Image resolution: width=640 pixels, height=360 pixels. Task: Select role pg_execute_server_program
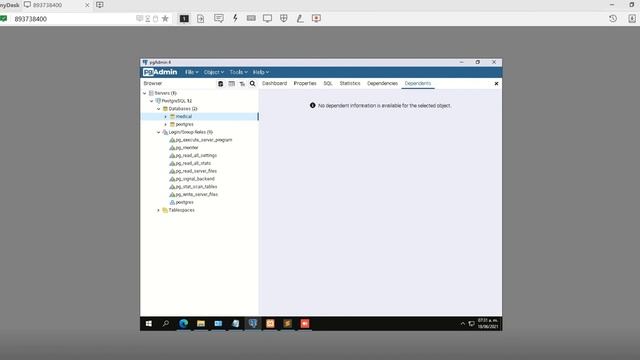tap(204, 140)
